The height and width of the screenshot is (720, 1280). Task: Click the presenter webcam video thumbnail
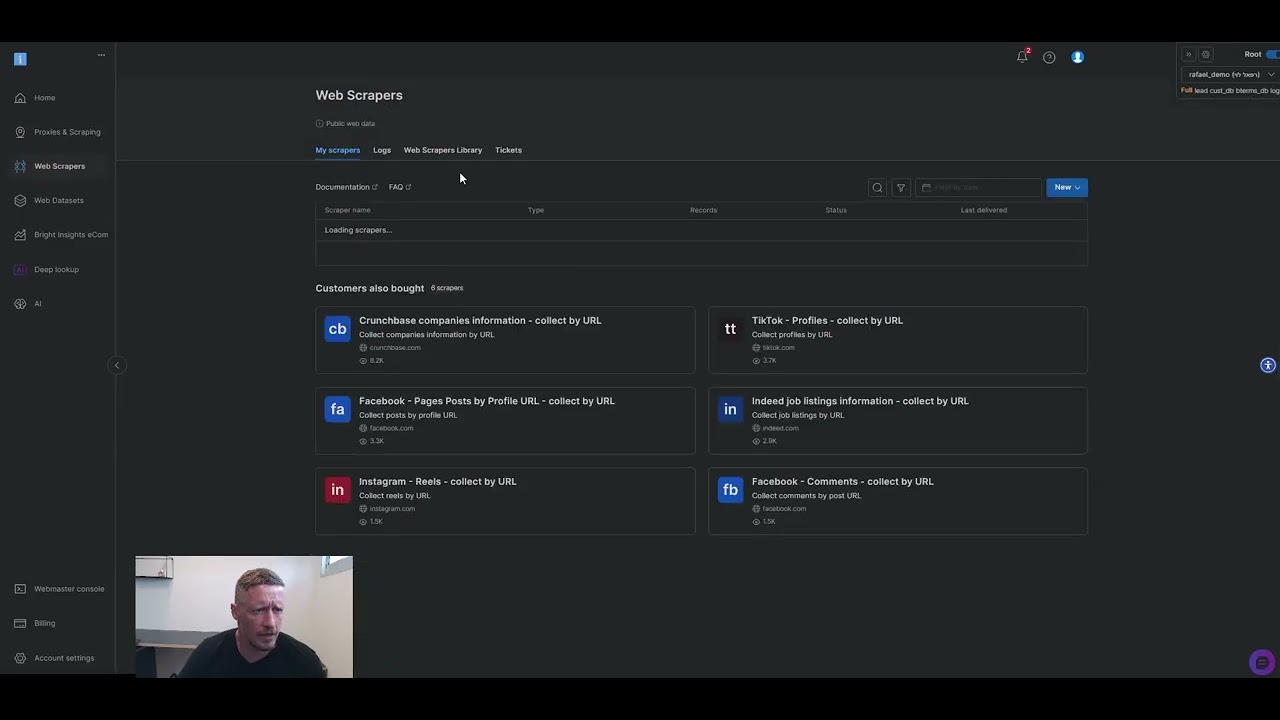tap(244, 617)
